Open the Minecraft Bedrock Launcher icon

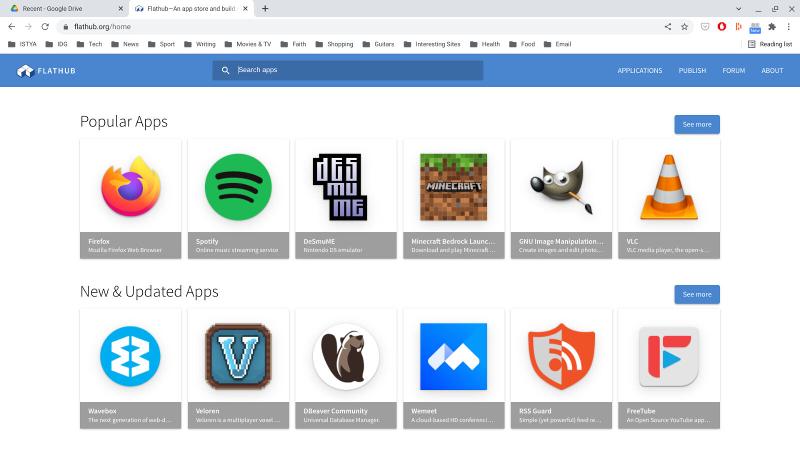(454, 187)
